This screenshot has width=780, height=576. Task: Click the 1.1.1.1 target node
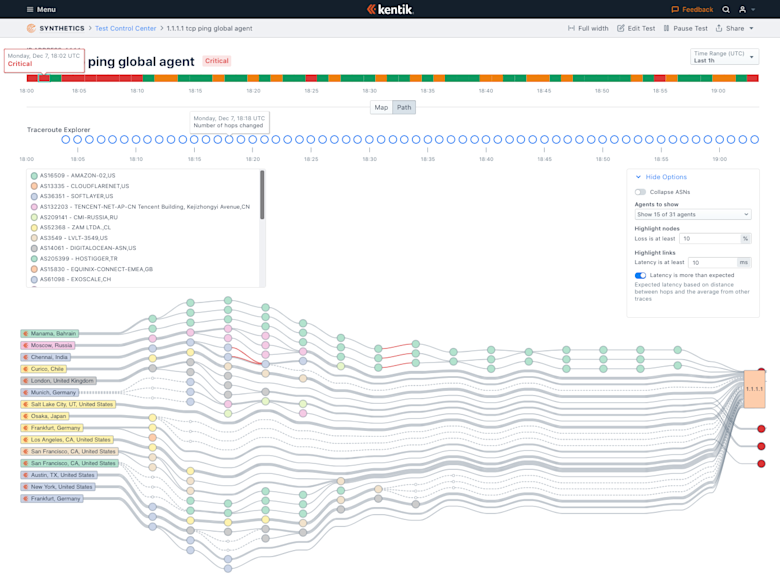coord(754,389)
